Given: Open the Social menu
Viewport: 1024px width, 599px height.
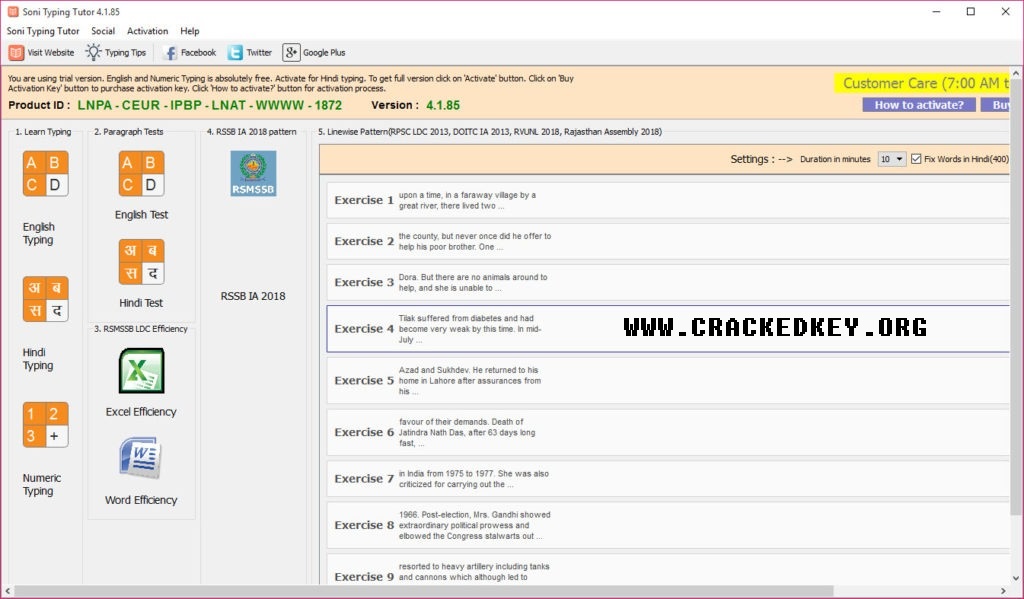Looking at the screenshot, I should pos(103,31).
